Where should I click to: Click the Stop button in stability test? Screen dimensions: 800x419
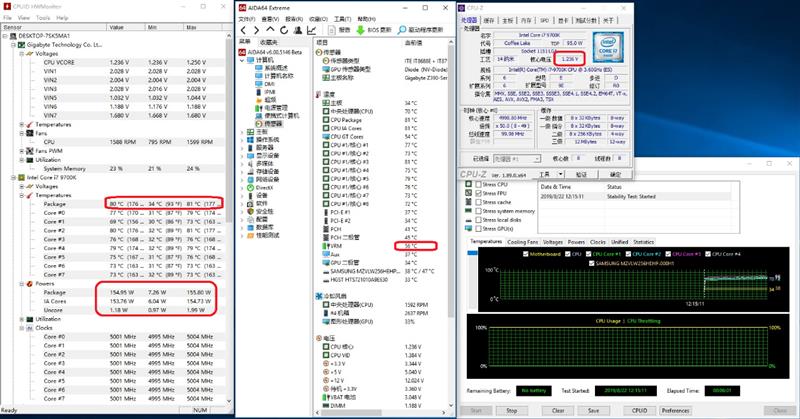(512, 410)
